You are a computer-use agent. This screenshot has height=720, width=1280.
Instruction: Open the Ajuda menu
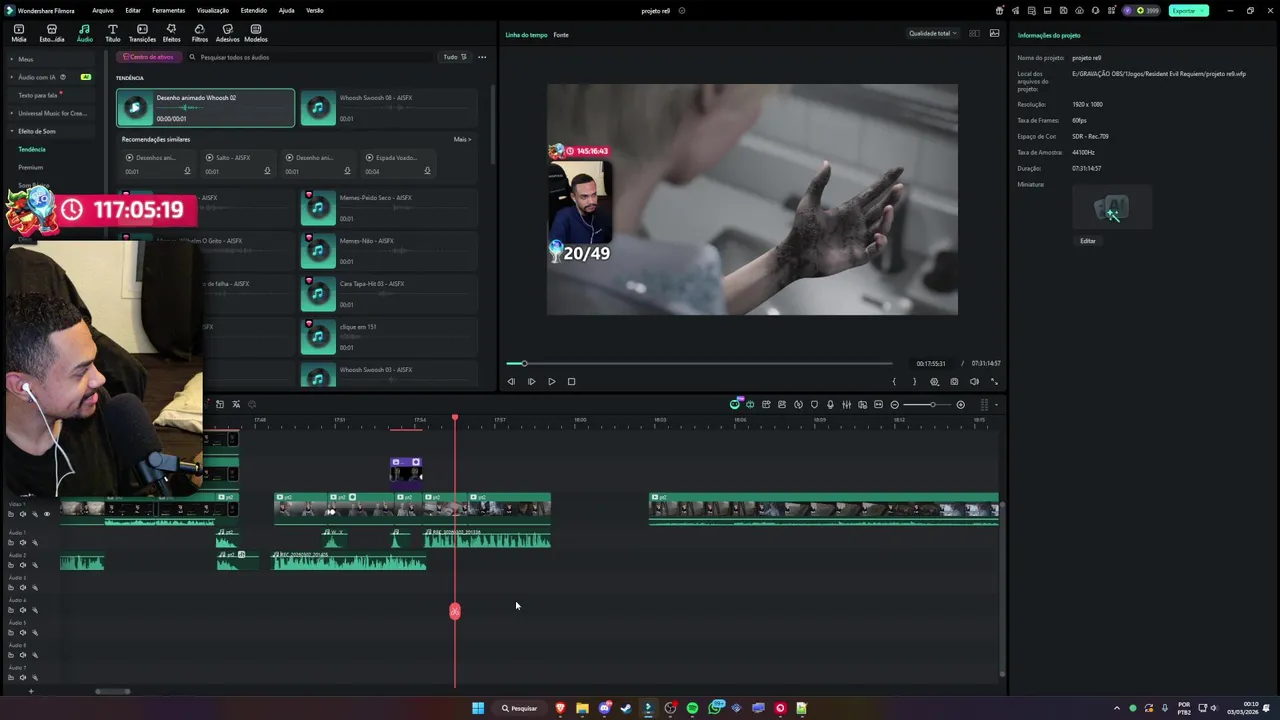coord(286,10)
